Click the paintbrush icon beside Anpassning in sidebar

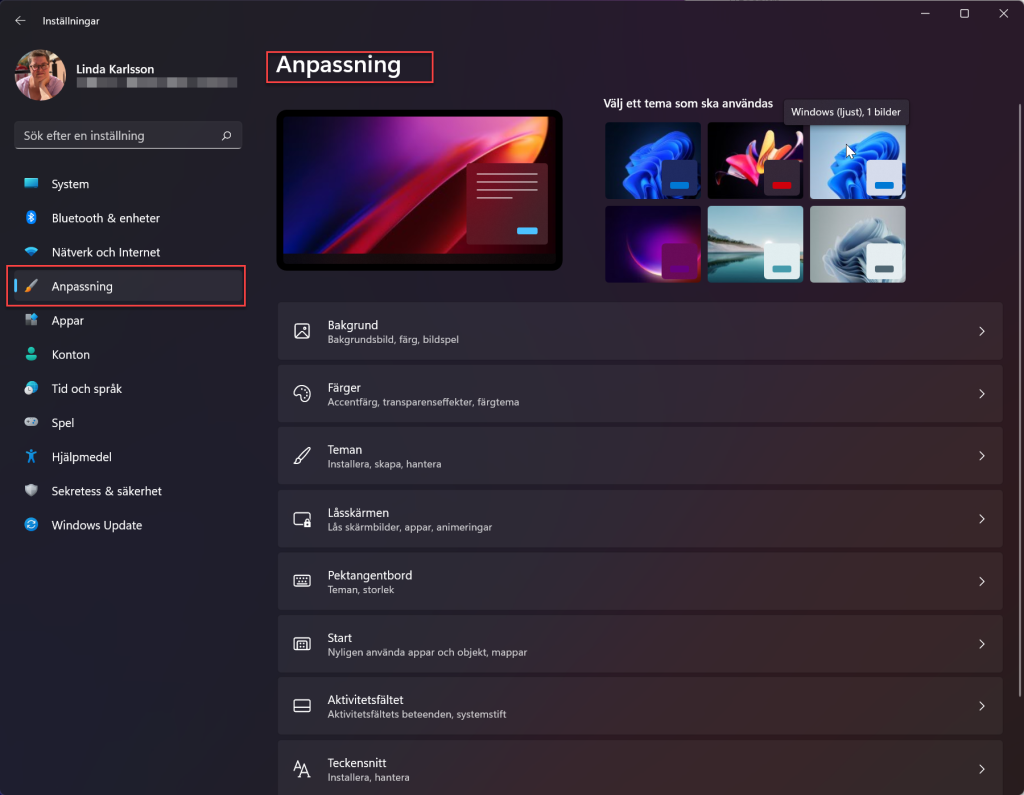pos(31,286)
